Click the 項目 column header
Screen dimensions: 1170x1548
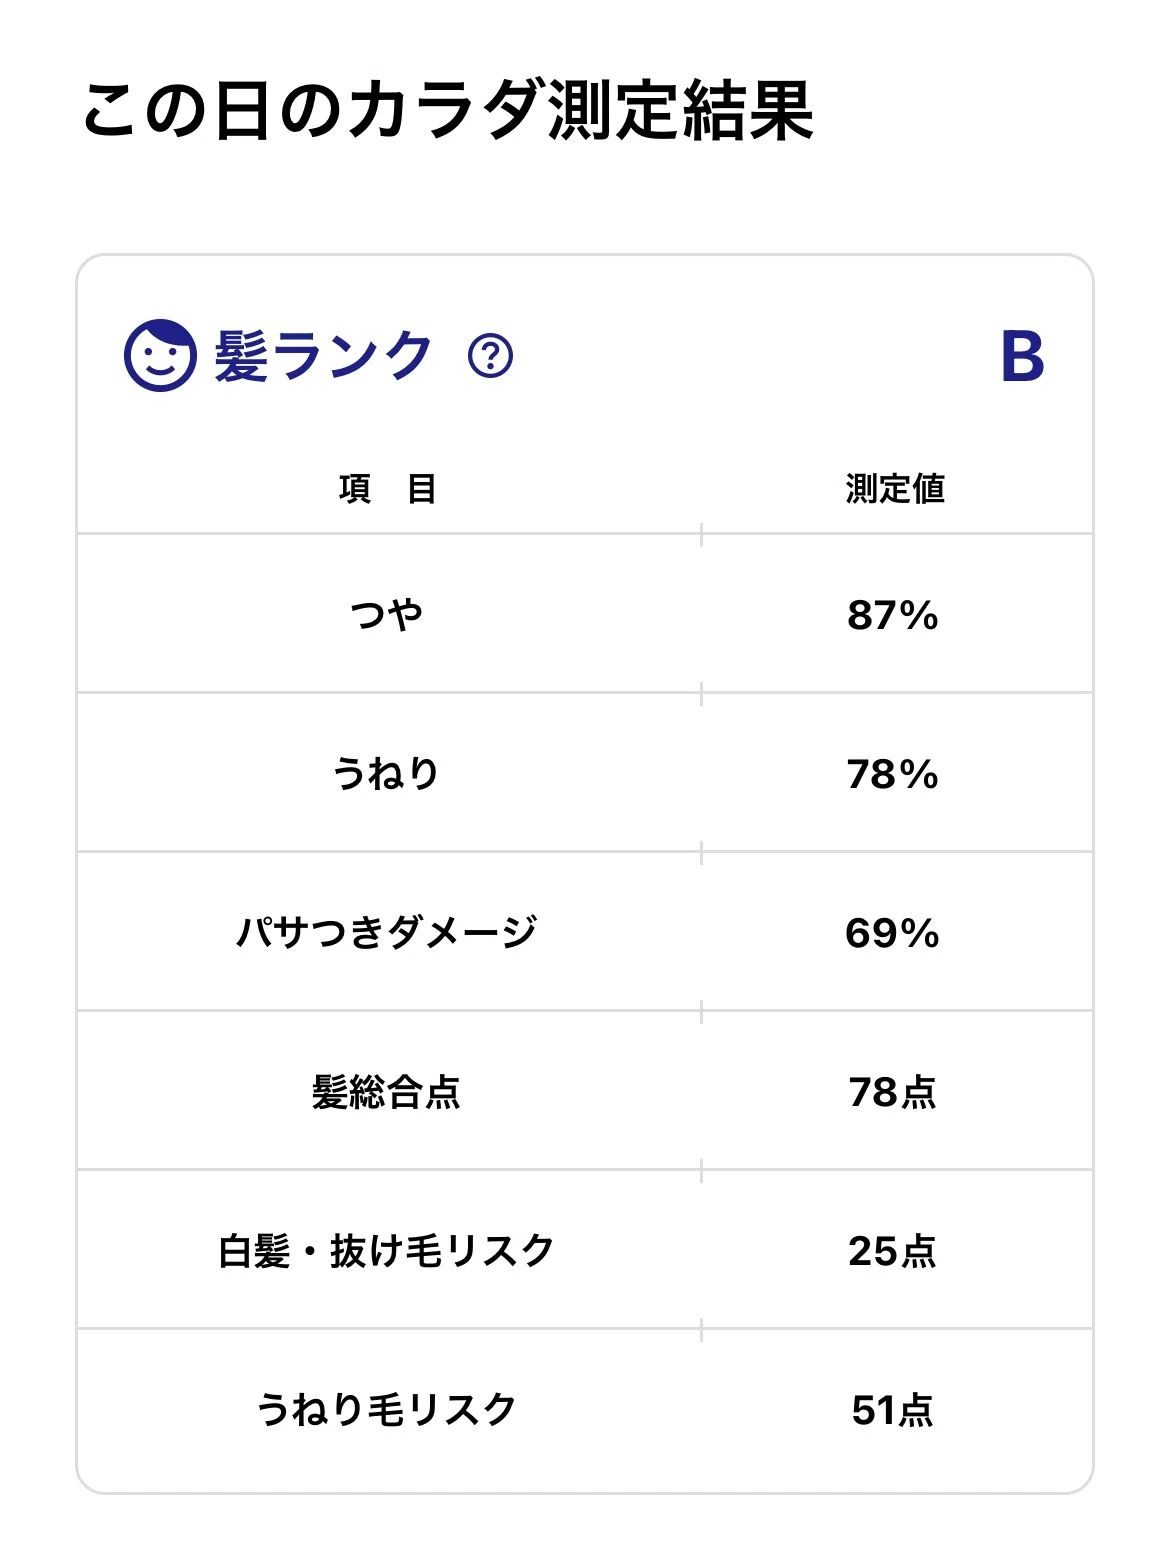pyautogui.click(x=387, y=489)
